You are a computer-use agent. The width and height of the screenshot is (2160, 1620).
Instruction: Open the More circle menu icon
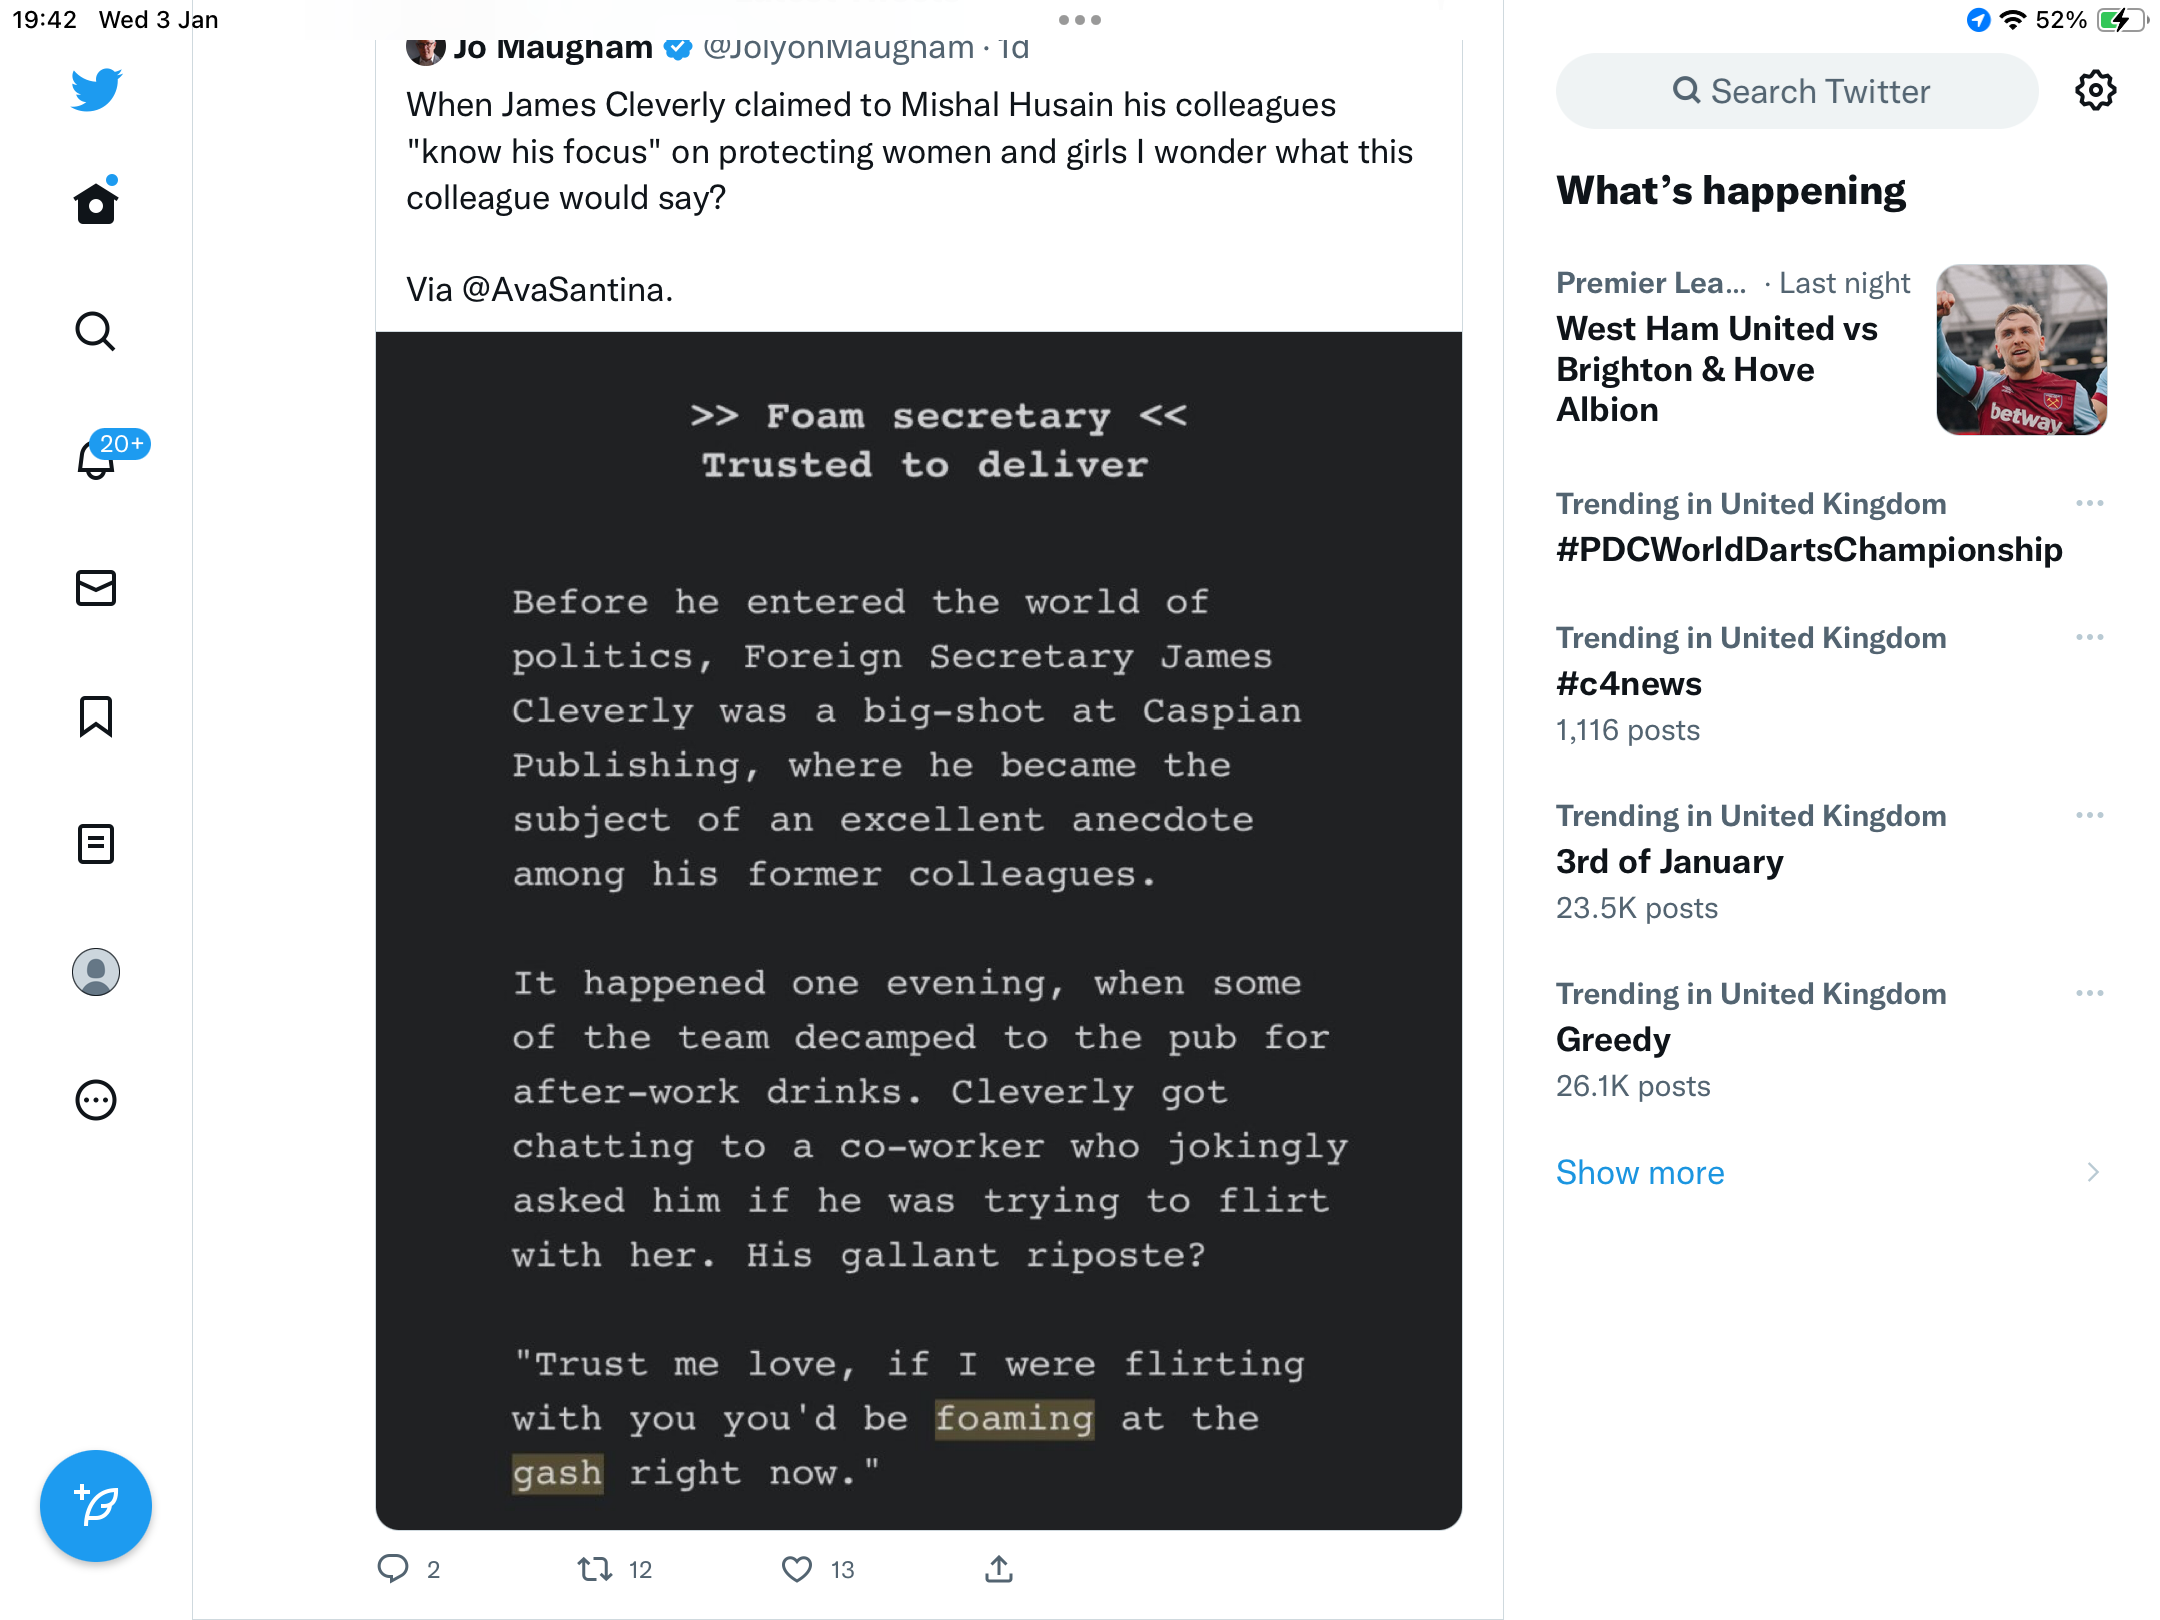(x=96, y=1100)
